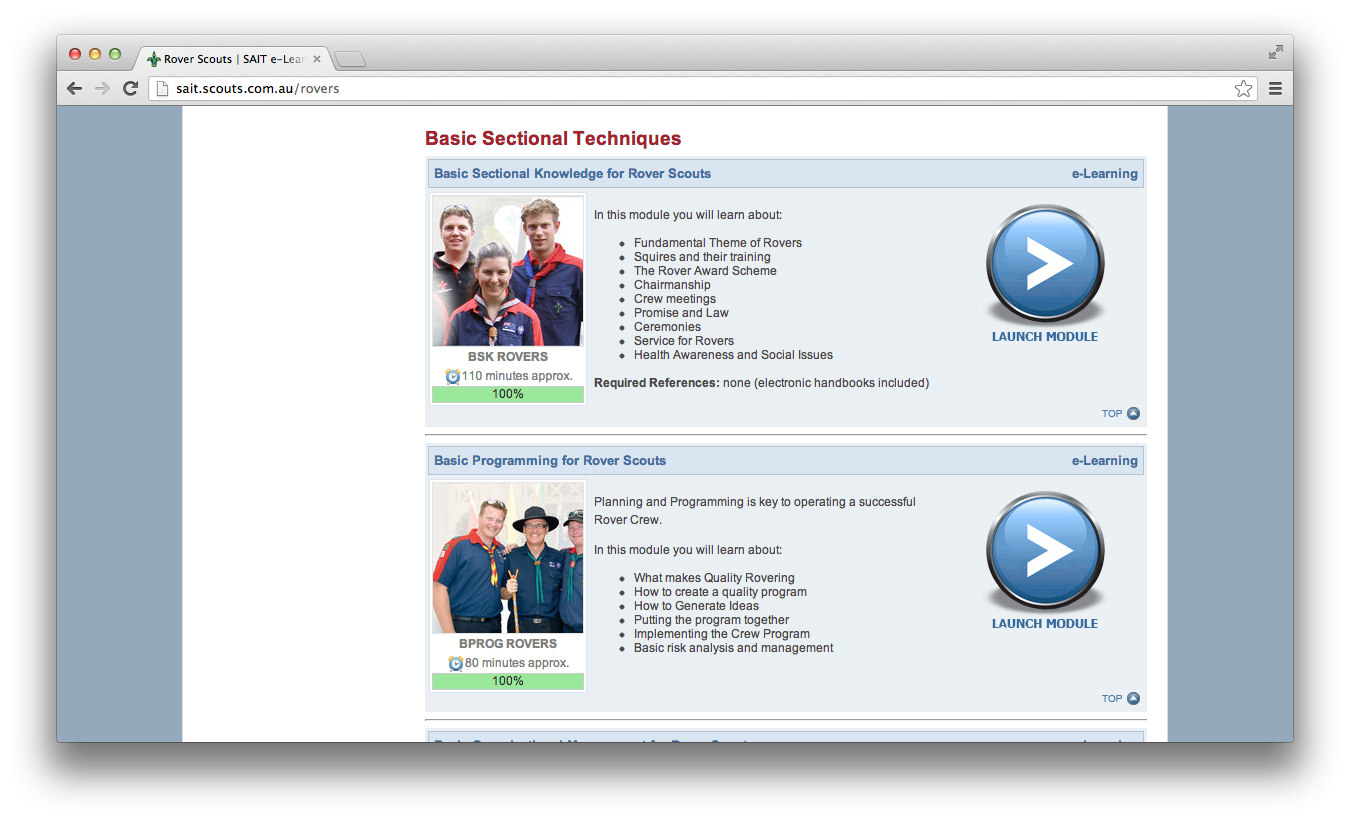Go back using the browser back arrow
Viewport: 1350px width, 821px height.
(75, 89)
